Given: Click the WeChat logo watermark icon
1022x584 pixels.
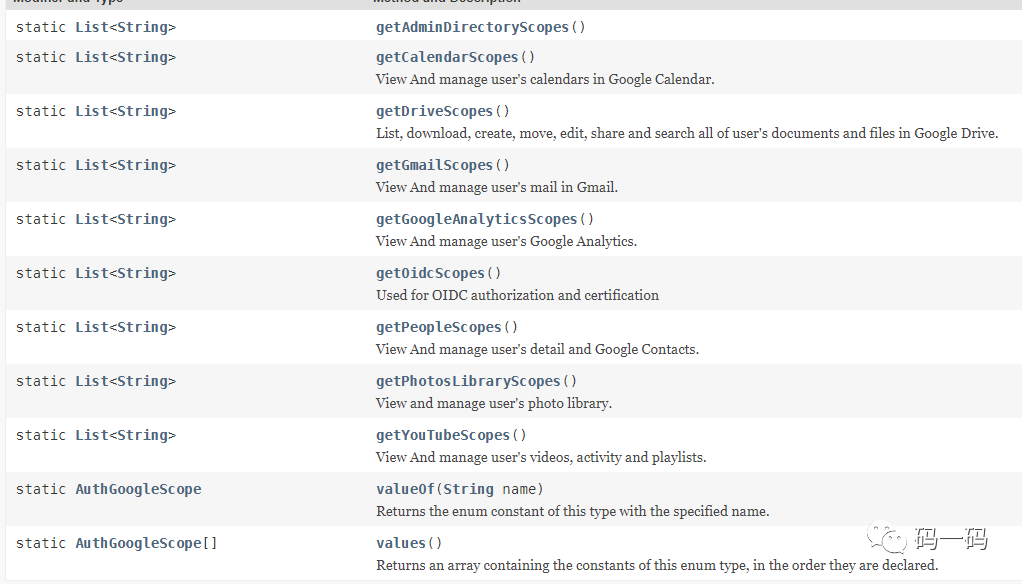Looking at the screenshot, I should coord(888,539).
